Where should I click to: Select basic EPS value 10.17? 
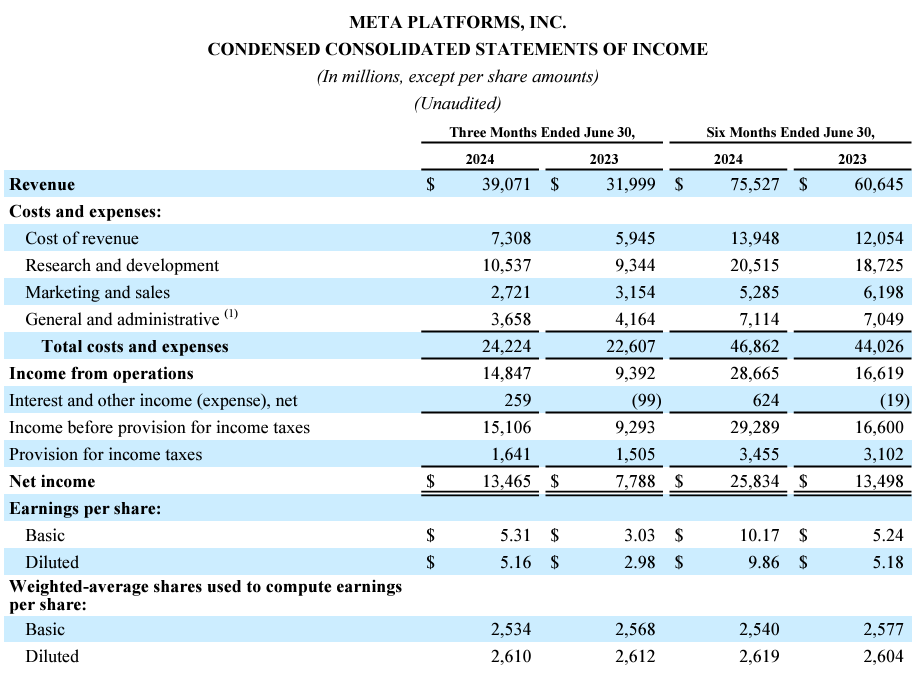[x=759, y=536]
